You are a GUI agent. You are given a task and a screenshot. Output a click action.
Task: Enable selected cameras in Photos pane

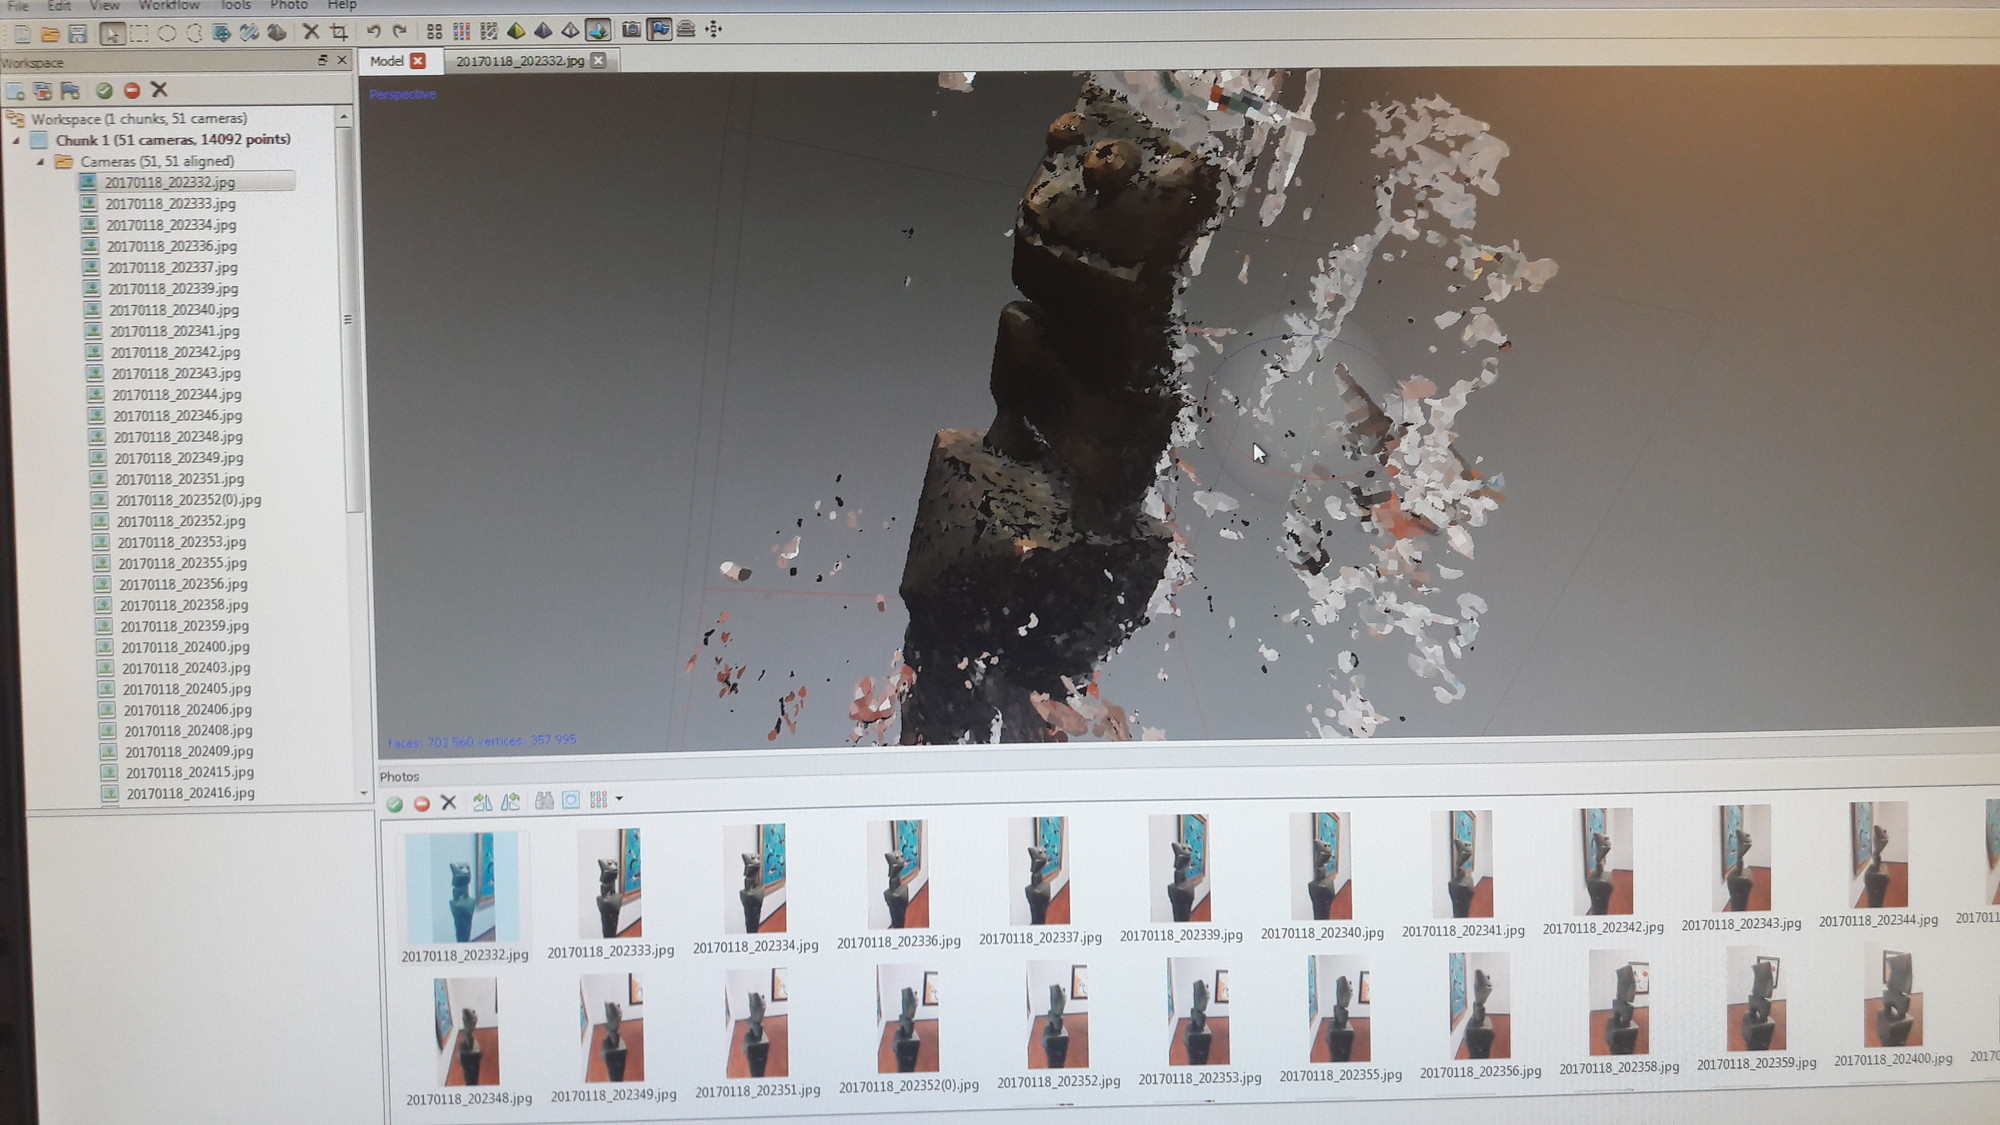(x=395, y=803)
